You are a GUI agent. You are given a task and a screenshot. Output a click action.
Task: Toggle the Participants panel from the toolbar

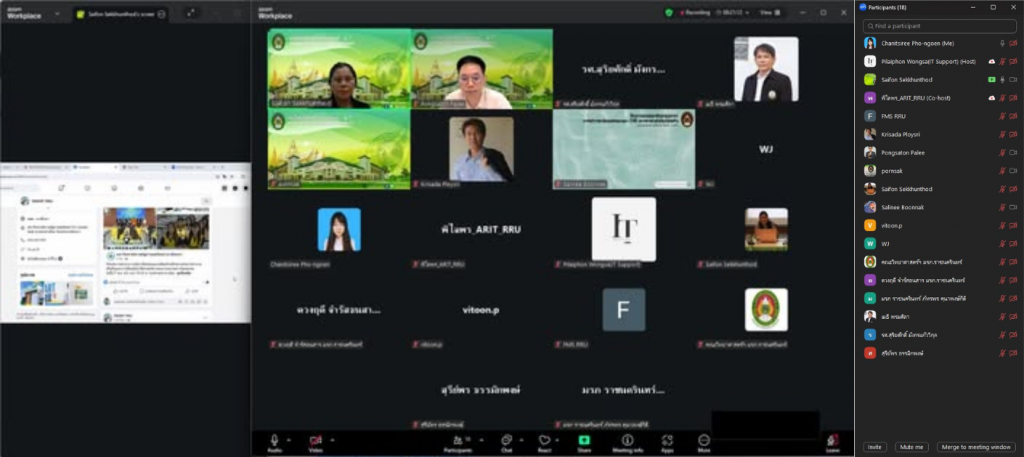tap(458, 440)
